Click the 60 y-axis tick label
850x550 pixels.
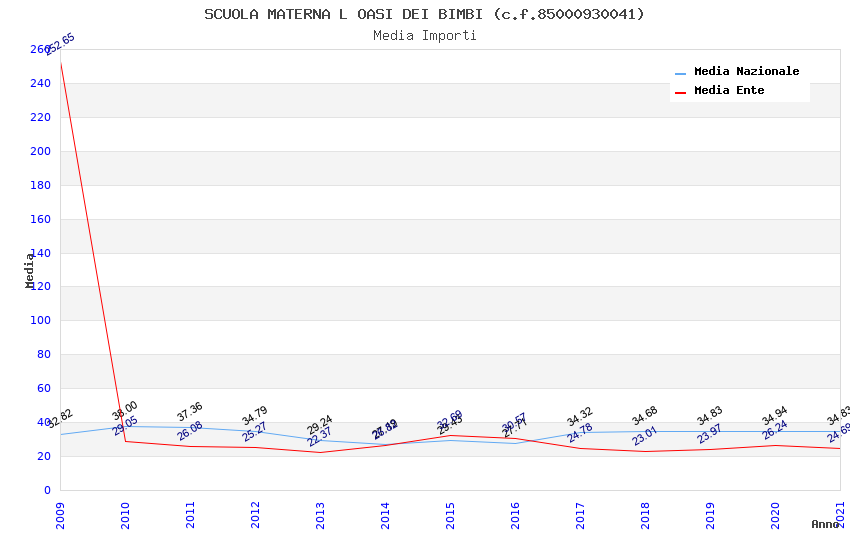tap(44, 388)
